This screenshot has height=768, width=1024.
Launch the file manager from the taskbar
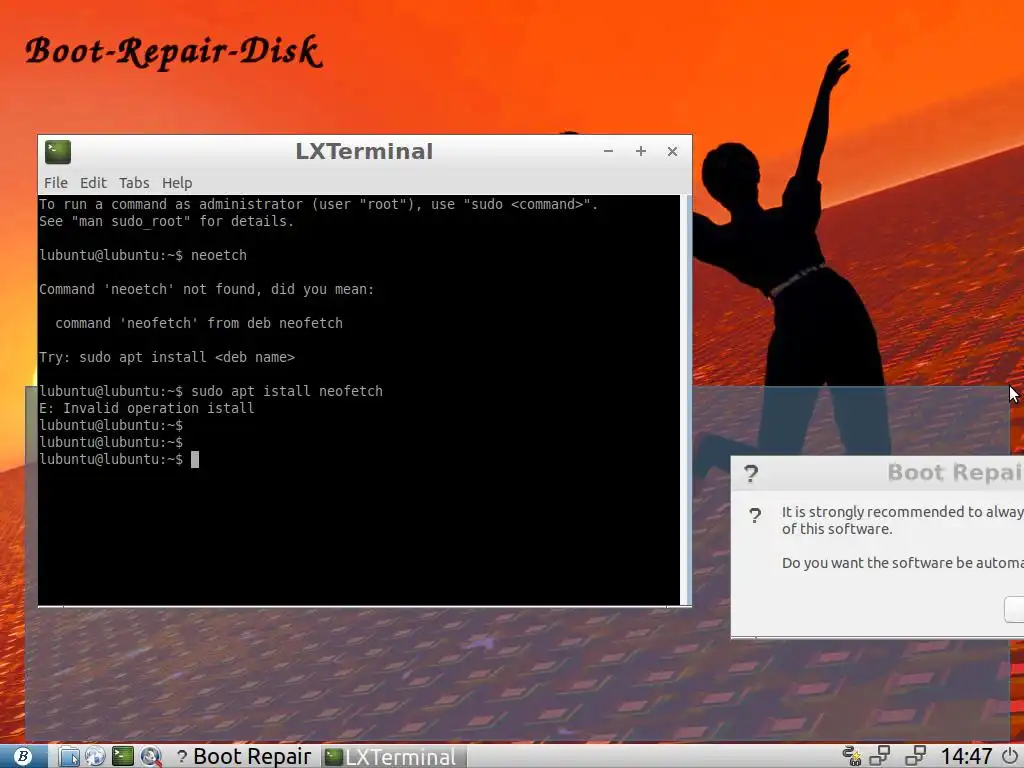(x=69, y=756)
